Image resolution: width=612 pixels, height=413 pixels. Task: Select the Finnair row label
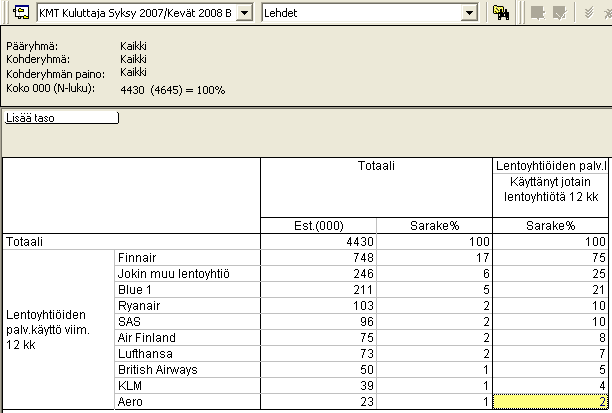(187, 258)
